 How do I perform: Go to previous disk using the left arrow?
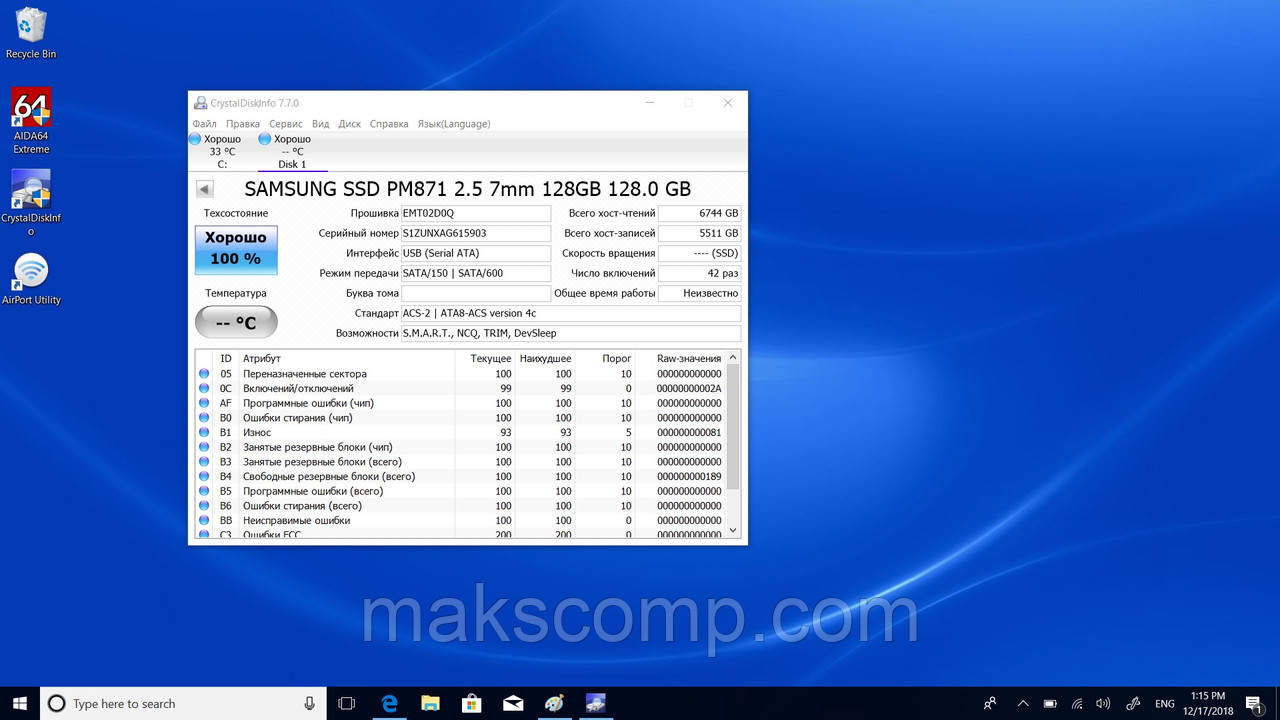(205, 189)
